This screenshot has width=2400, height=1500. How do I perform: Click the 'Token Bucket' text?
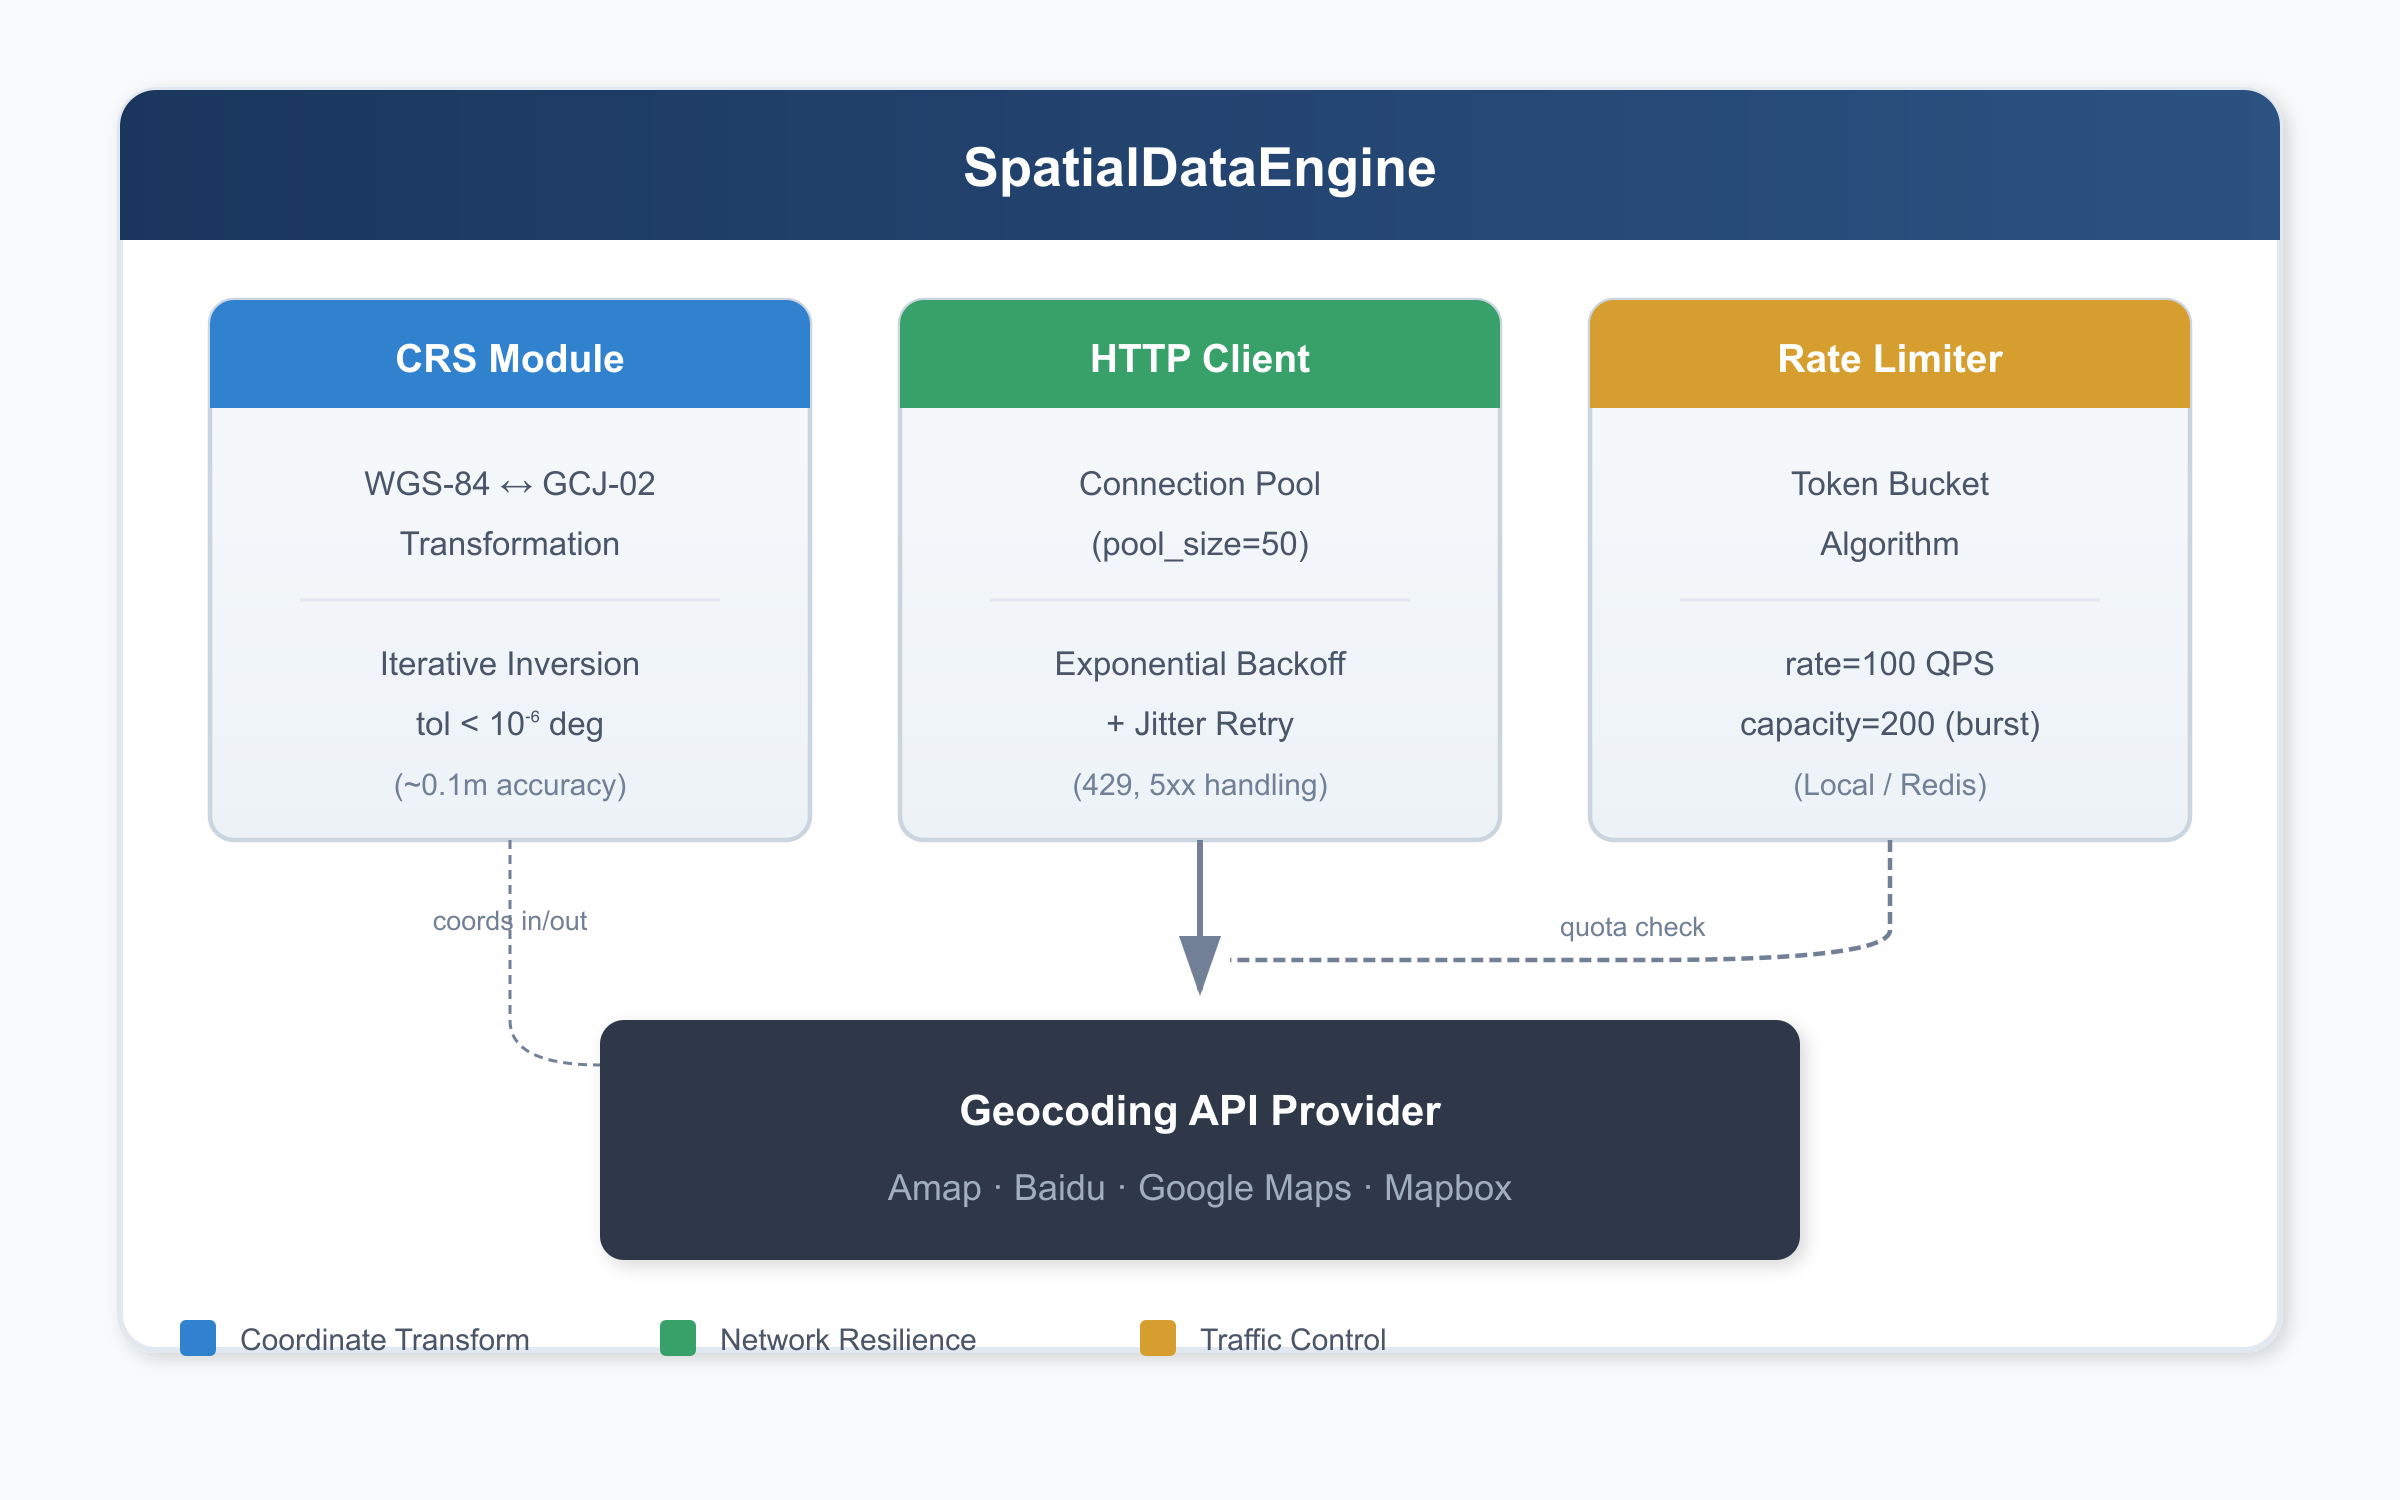pyautogui.click(x=1889, y=484)
